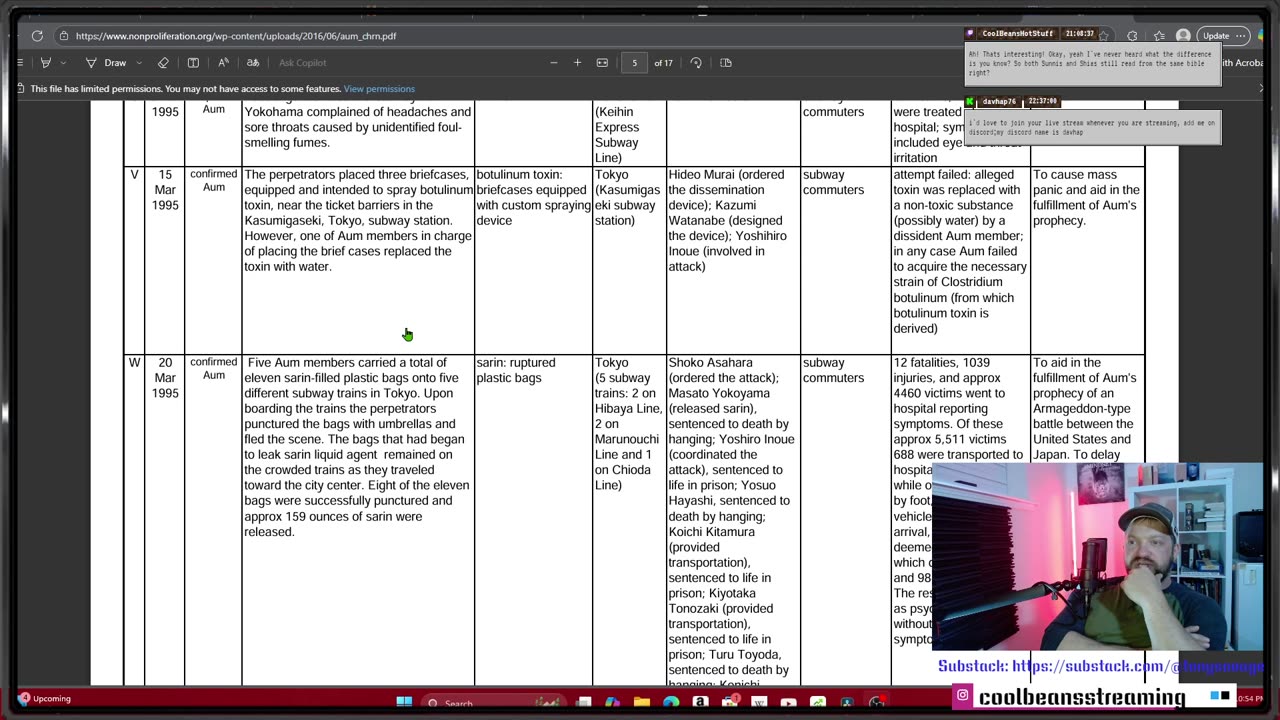Toggle fit to width view
This screenshot has width=1280, height=720.
[602, 63]
